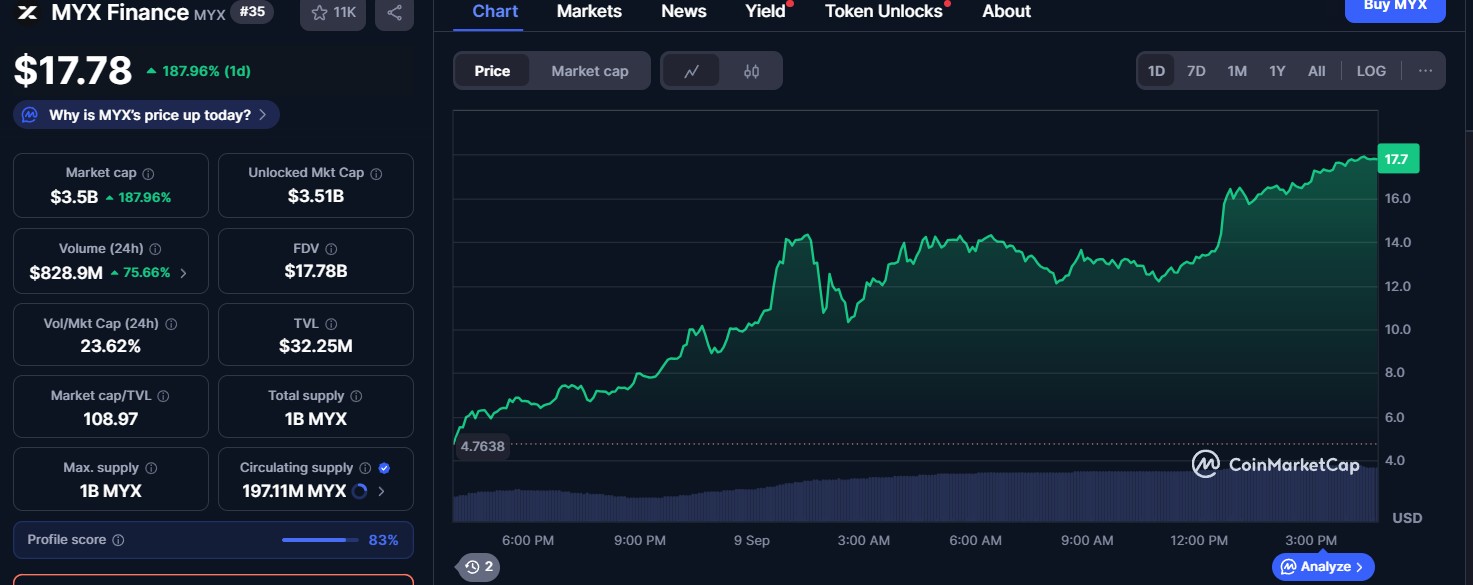Click the 83% profile score value
The image size is (1473, 585).
coord(384,540)
